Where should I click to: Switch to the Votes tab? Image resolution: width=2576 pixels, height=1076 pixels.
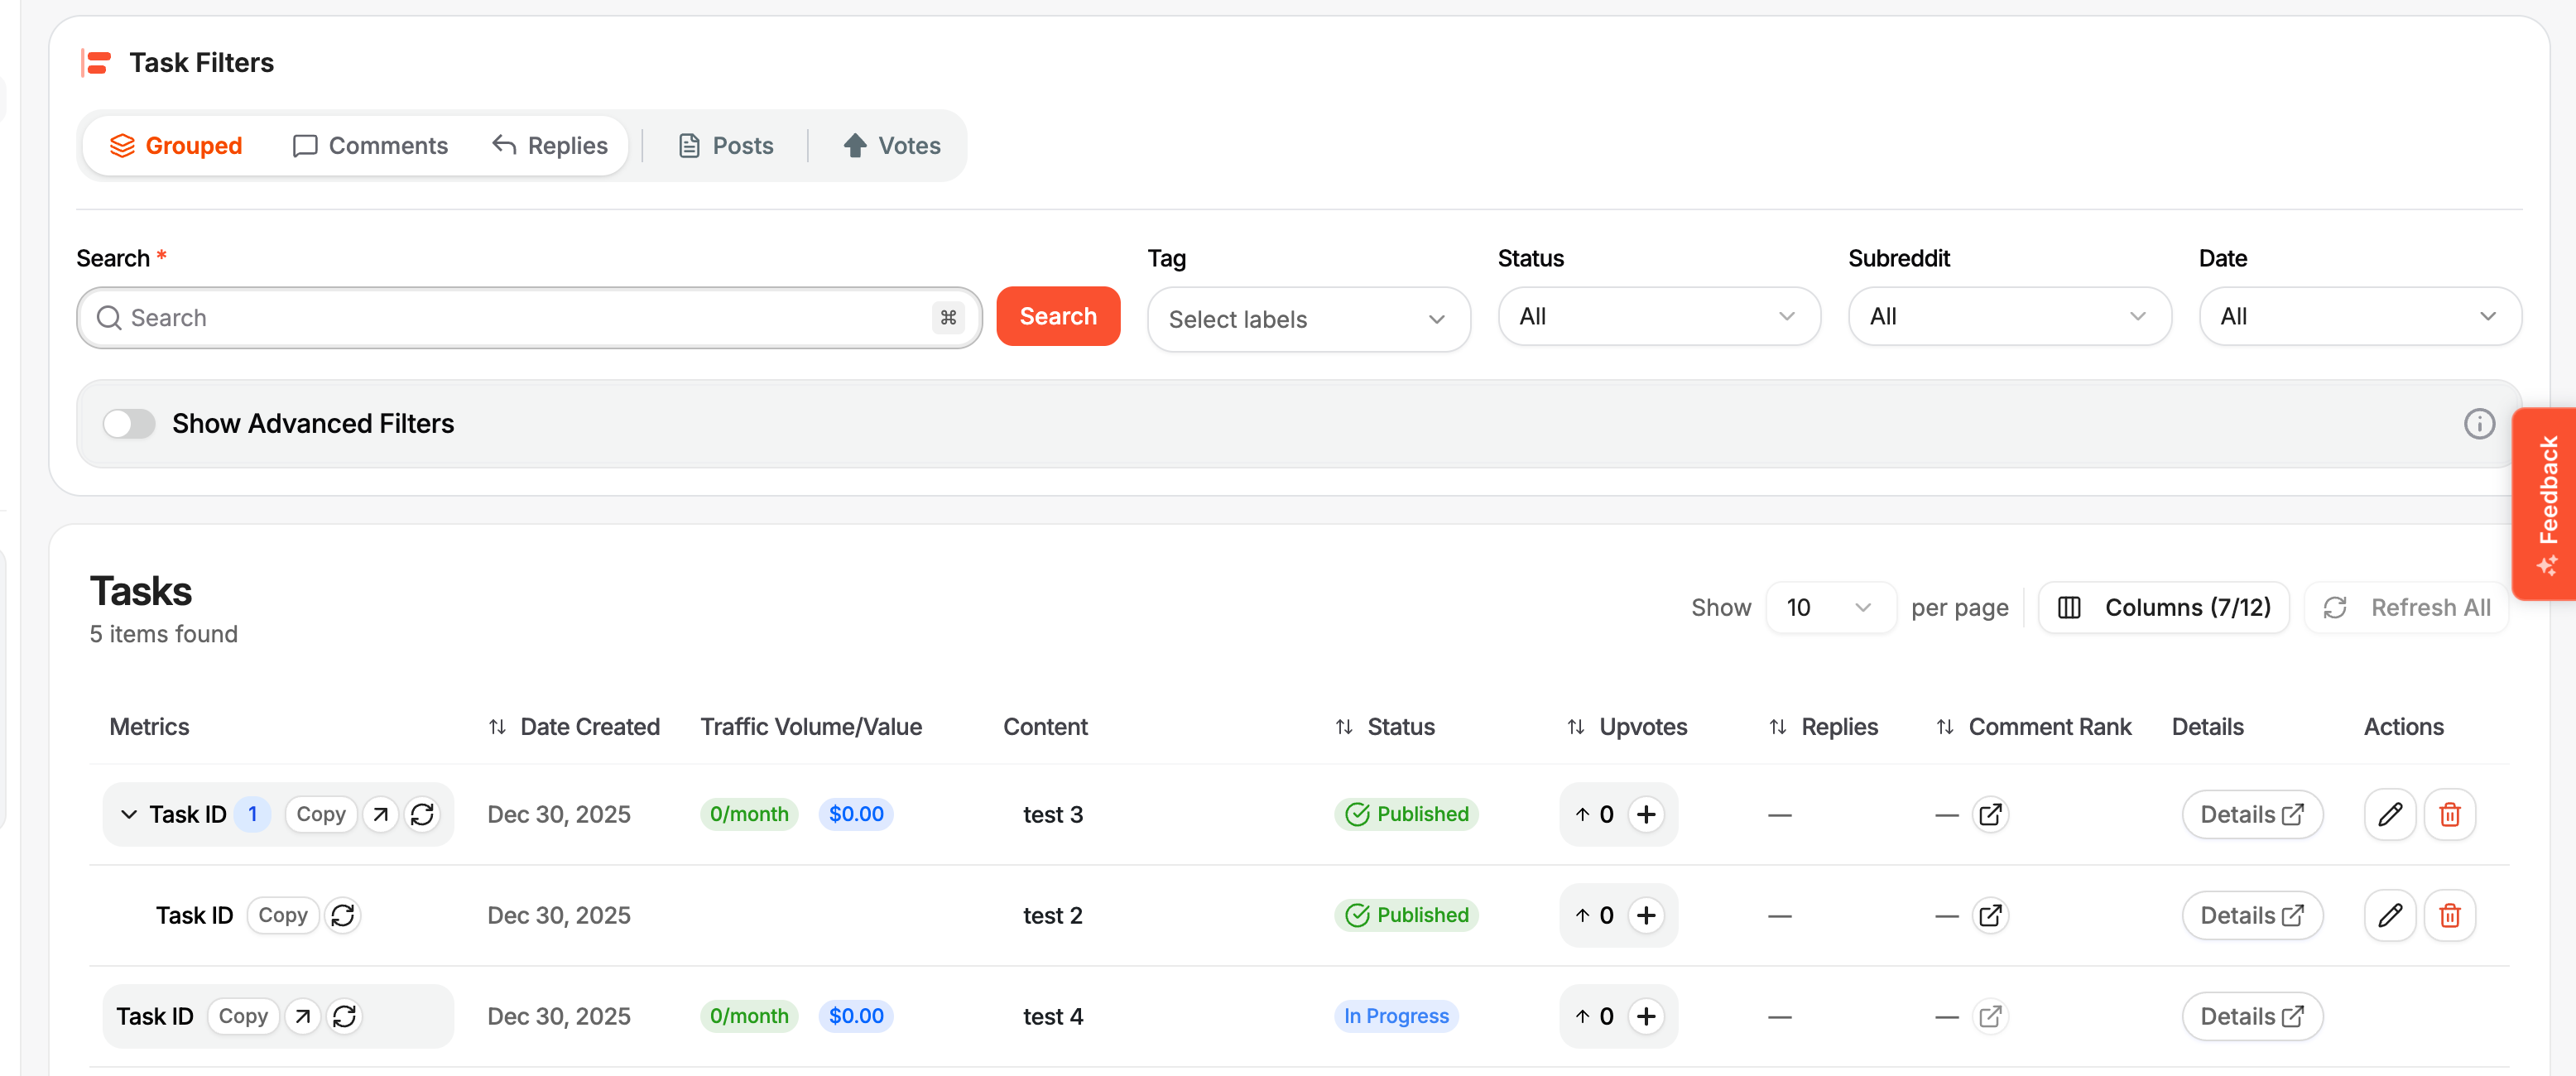pyautogui.click(x=891, y=146)
